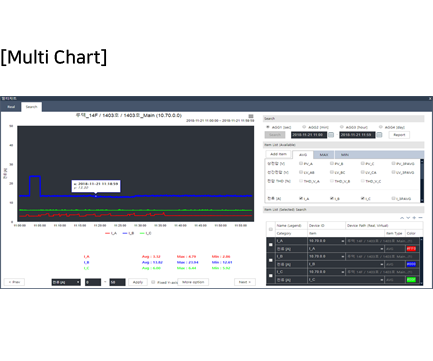
Task: Check the LV_AB item checkbox
Action: tap(301, 172)
